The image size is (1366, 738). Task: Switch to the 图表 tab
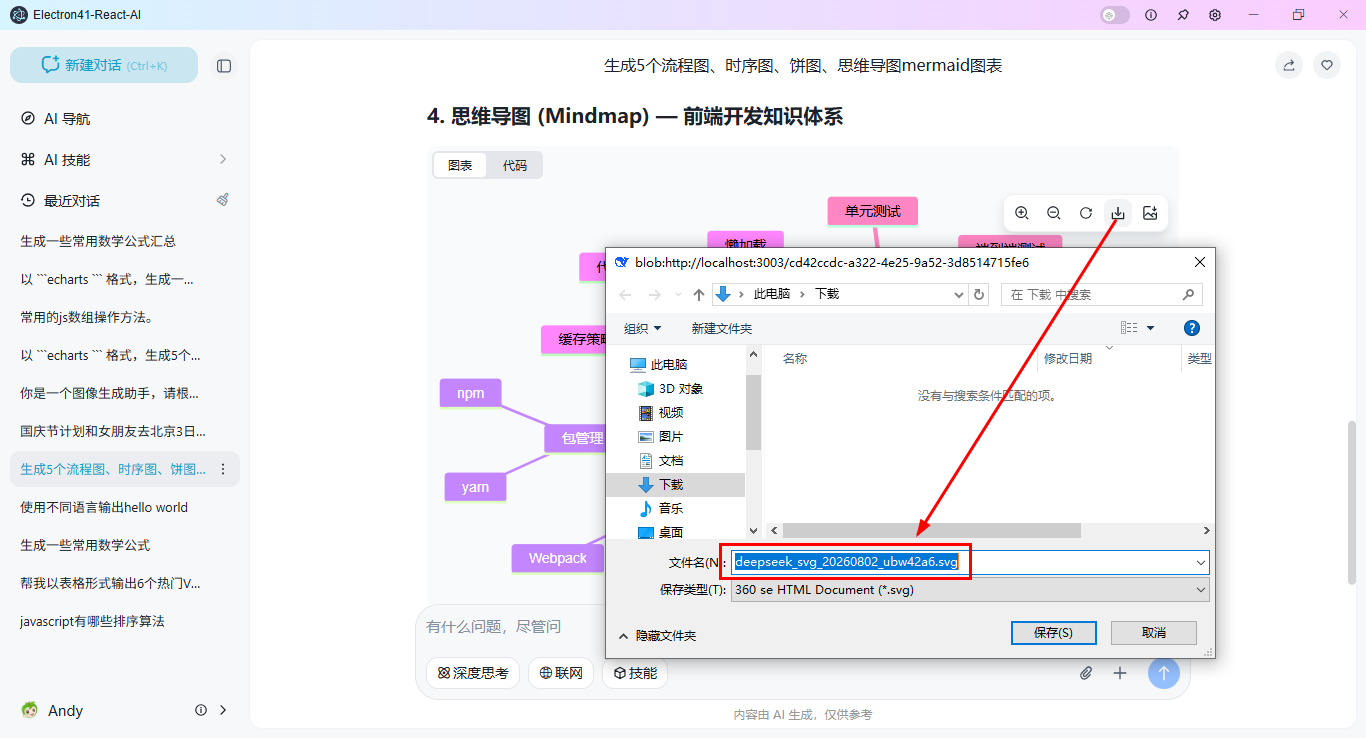pos(460,165)
